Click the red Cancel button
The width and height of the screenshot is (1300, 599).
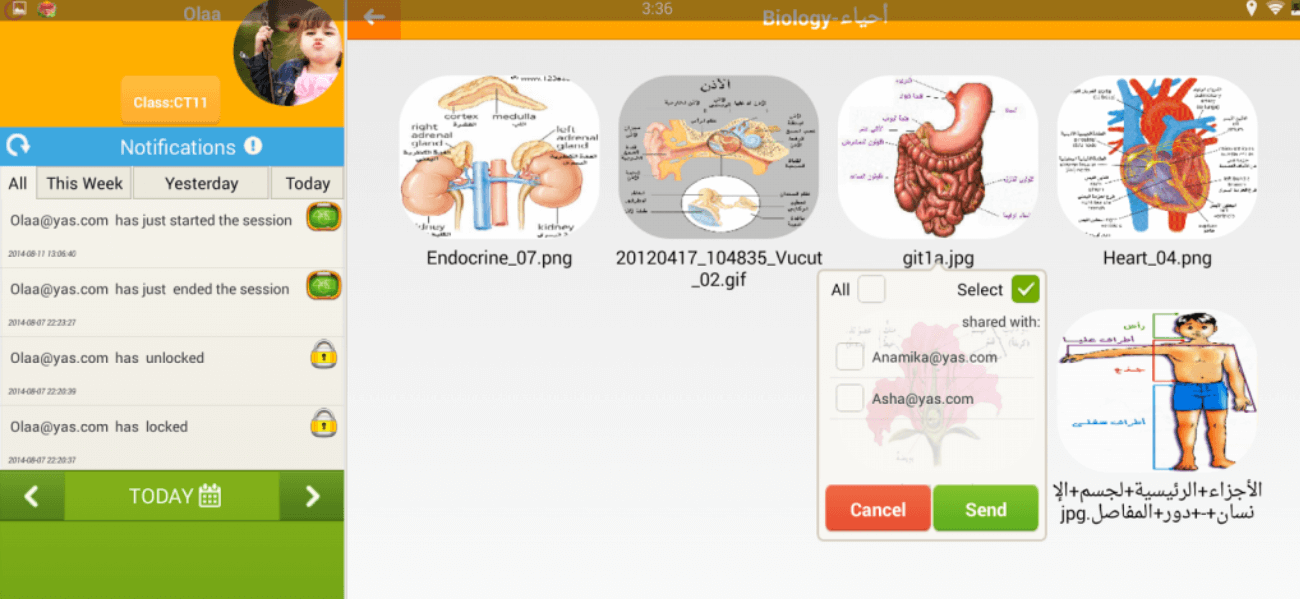878,509
